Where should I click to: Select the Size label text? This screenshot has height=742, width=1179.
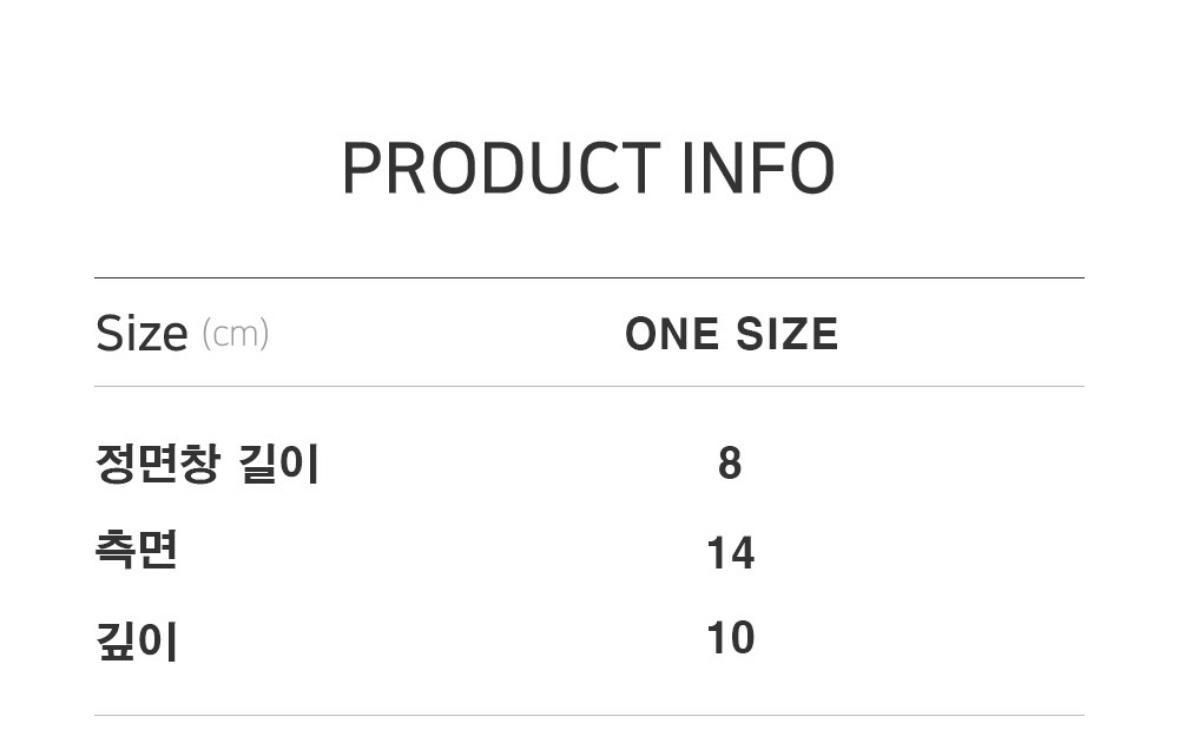pos(141,333)
